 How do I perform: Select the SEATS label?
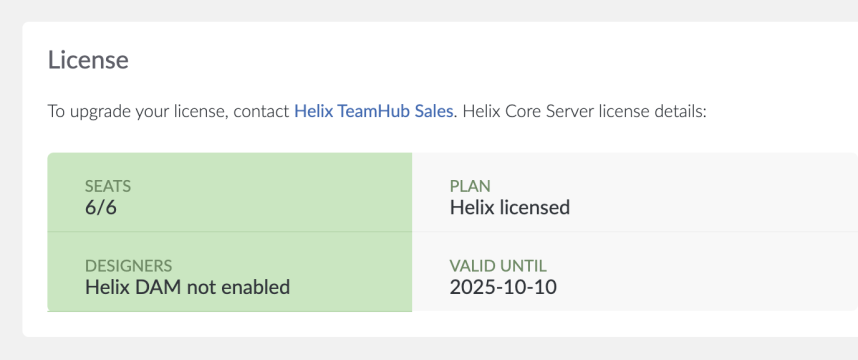pyautogui.click(x=108, y=187)
